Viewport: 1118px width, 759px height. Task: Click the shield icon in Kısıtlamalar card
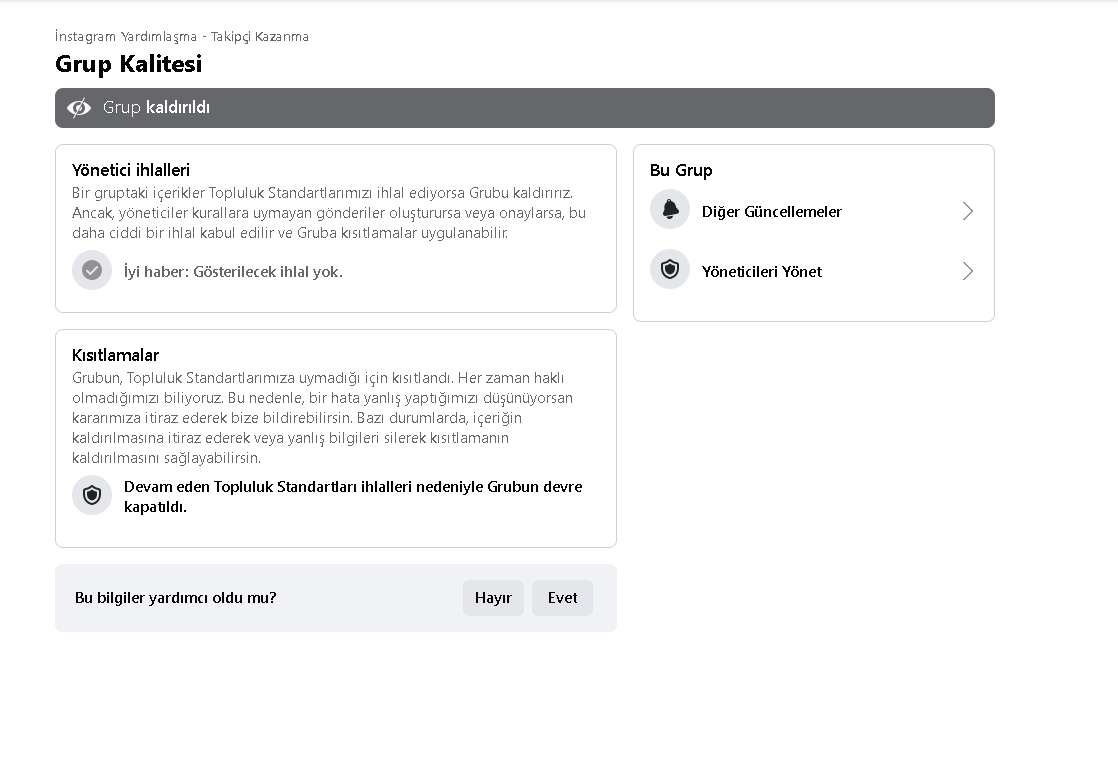click(x=92, y=495)
